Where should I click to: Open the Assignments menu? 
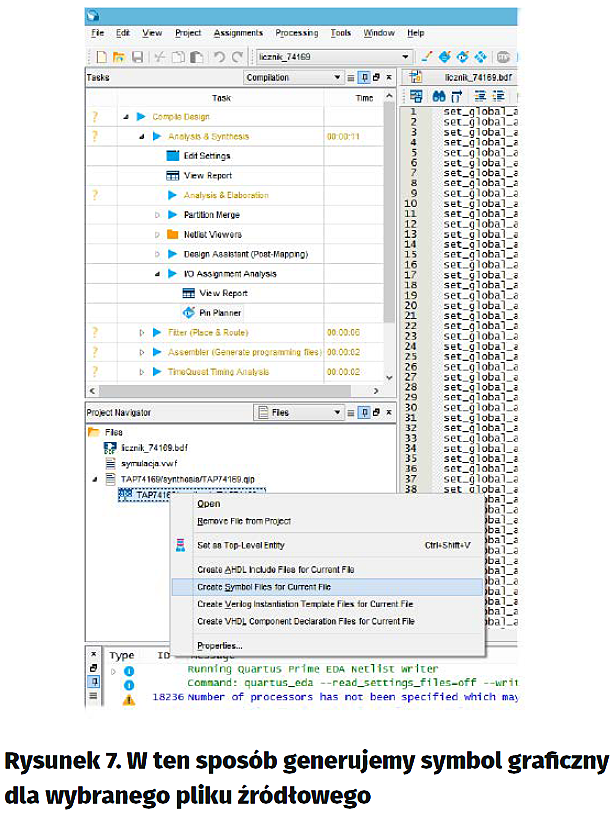(x=238, y=33)
